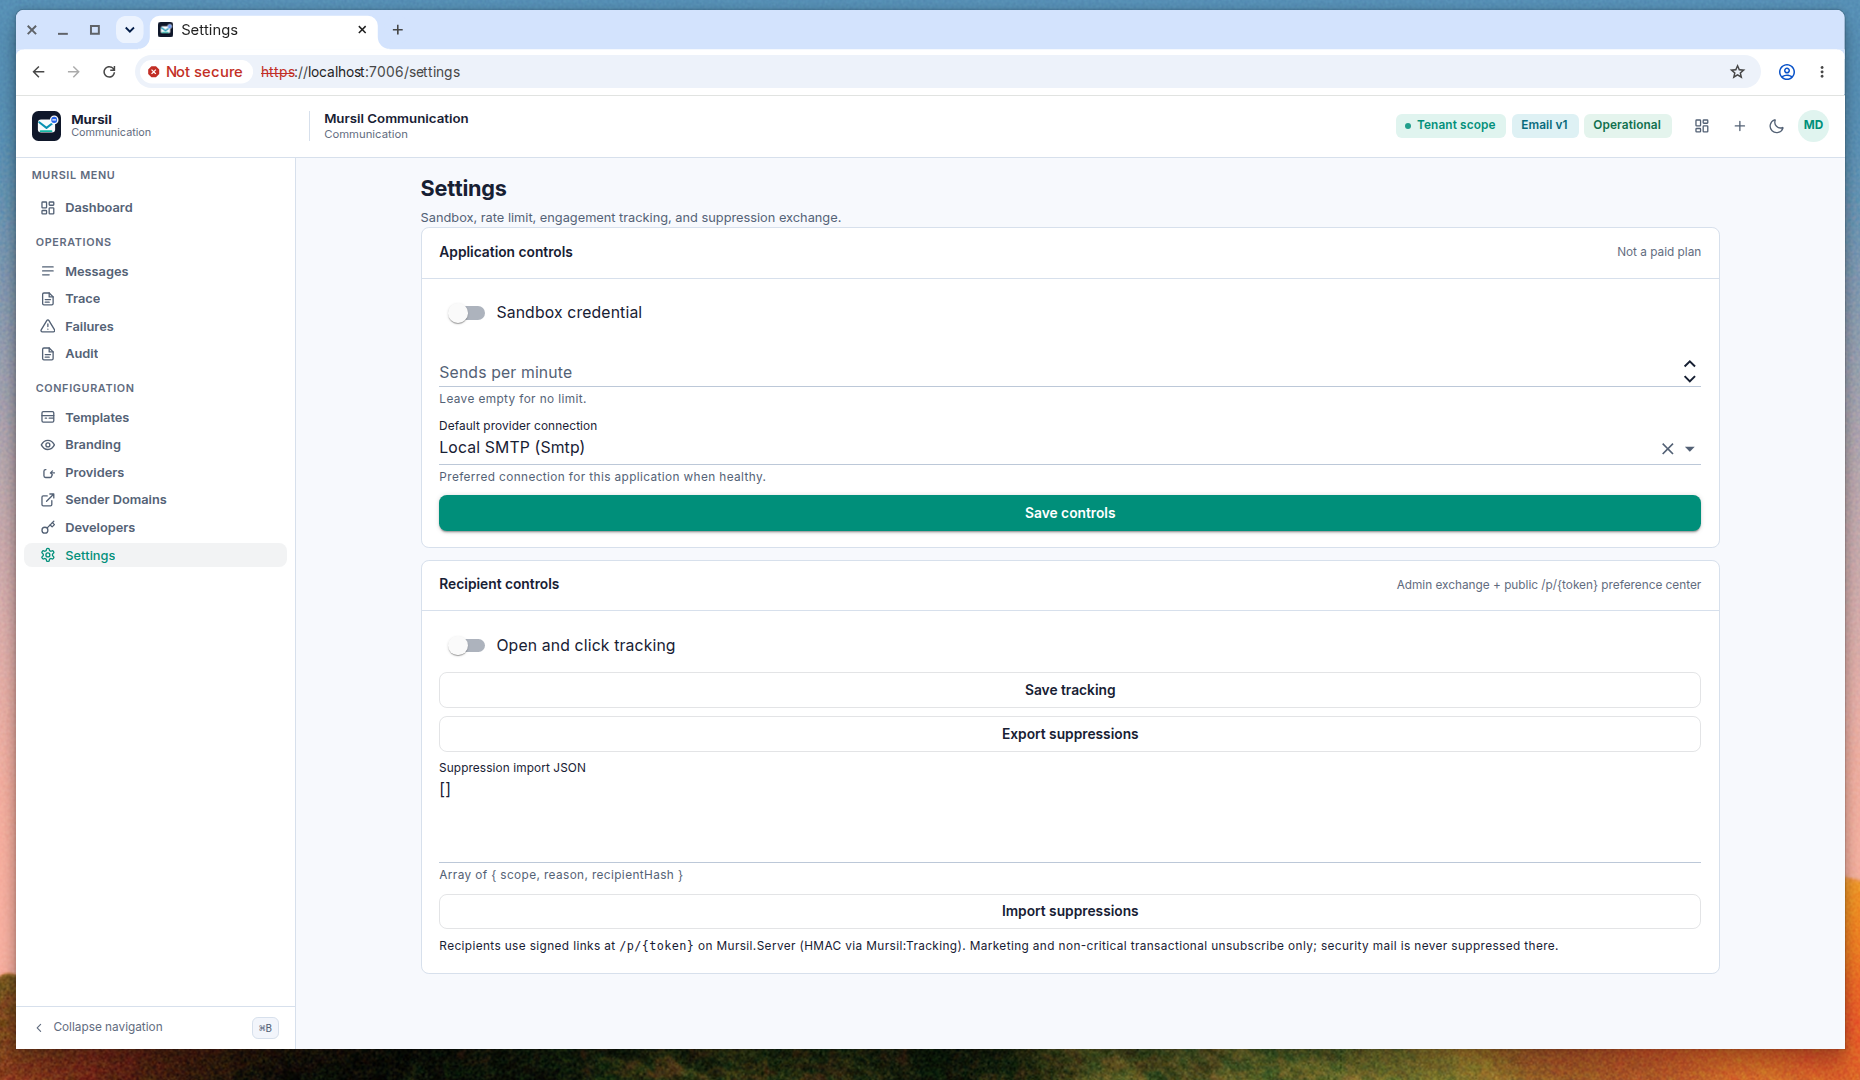
Task: Click the Sender Domains external-link icon
Action: (47, 500)
